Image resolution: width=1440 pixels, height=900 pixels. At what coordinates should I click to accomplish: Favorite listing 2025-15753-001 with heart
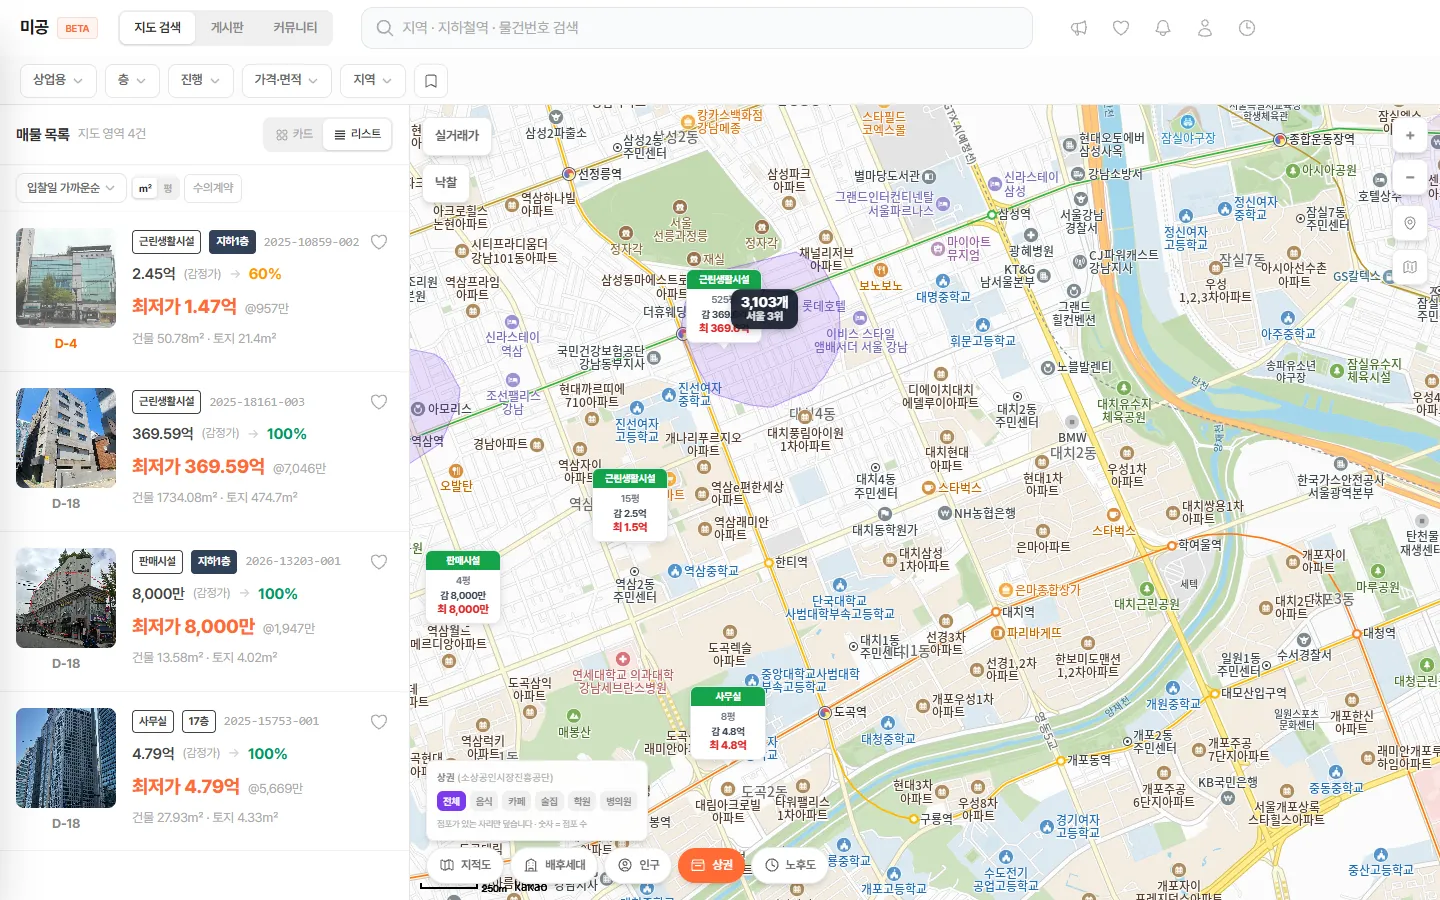tap(379, 722)
